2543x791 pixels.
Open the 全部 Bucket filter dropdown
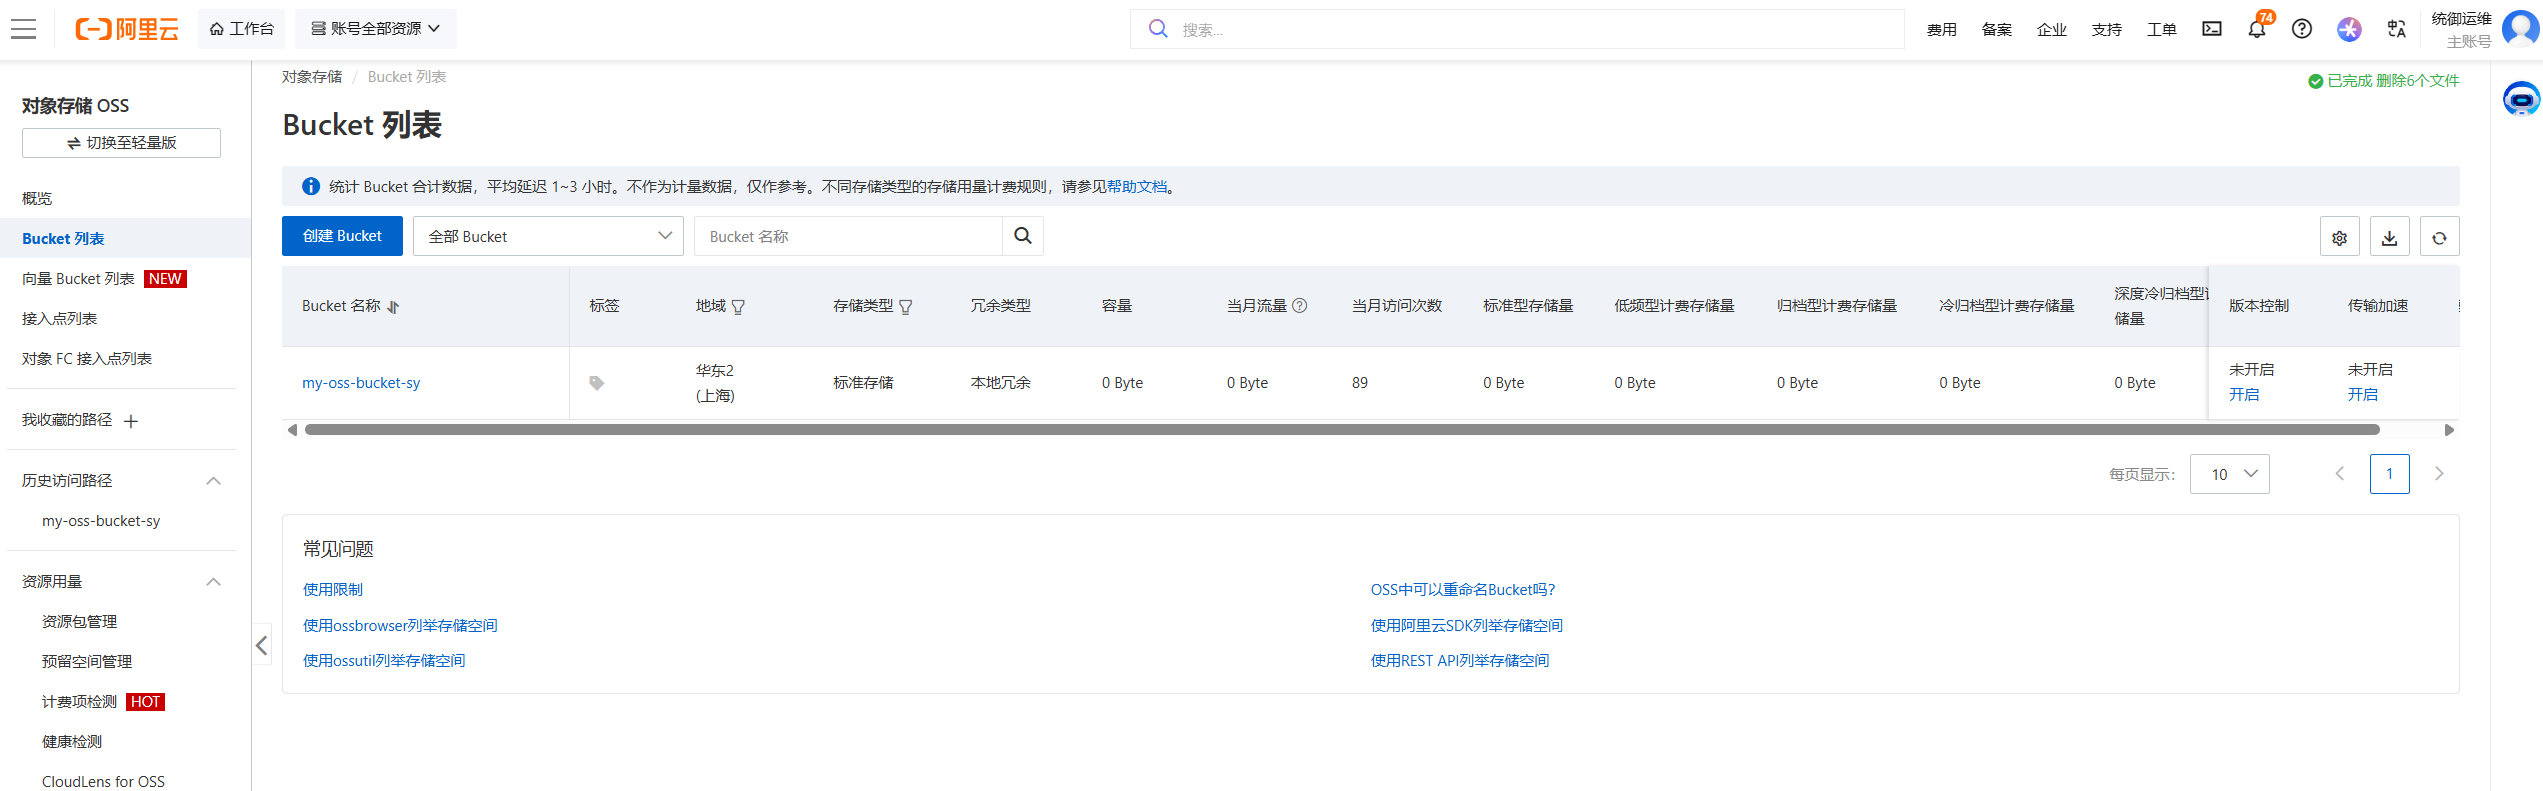548,236
